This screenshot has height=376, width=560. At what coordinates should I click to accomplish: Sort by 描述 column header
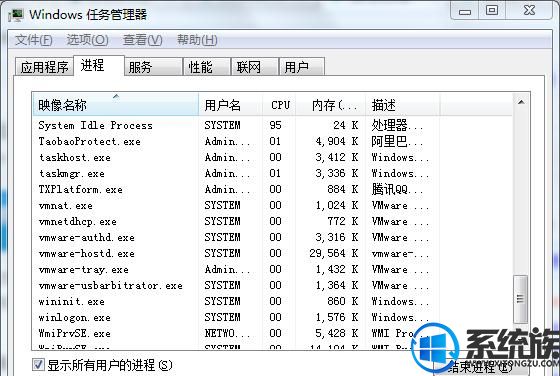(402, 105)
